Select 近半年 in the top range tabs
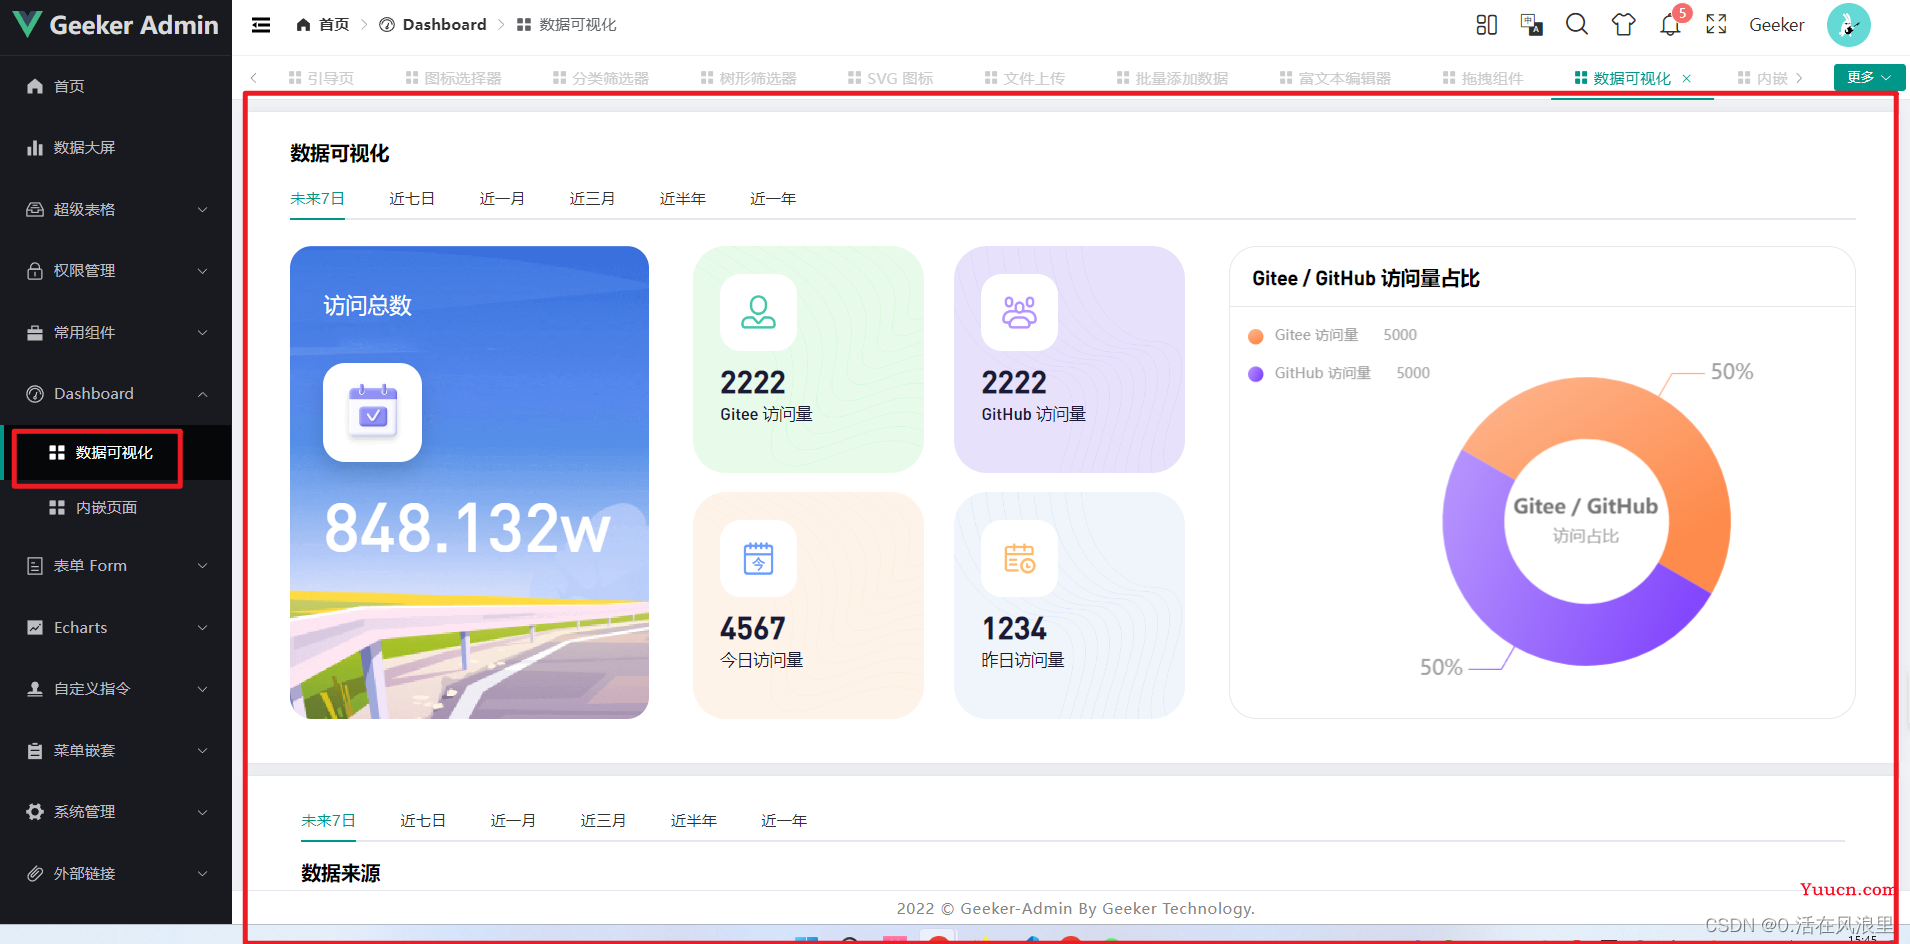This screenshot has height=944, width=1910. (x=683, y=199)
